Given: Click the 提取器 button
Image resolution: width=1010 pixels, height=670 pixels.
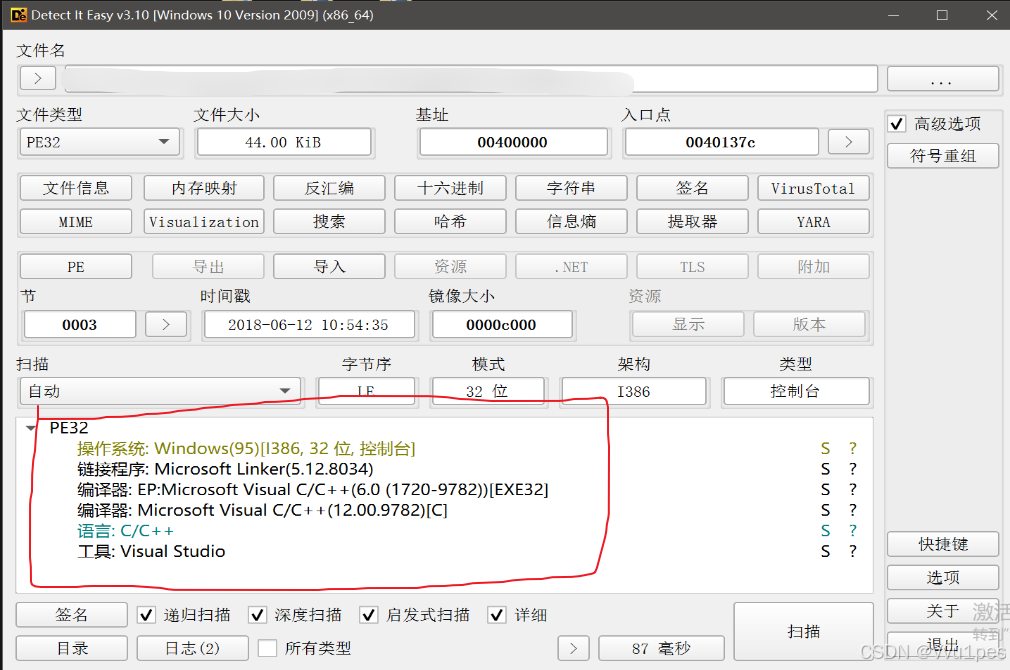Looking at the screenshot, I should 692,222.
